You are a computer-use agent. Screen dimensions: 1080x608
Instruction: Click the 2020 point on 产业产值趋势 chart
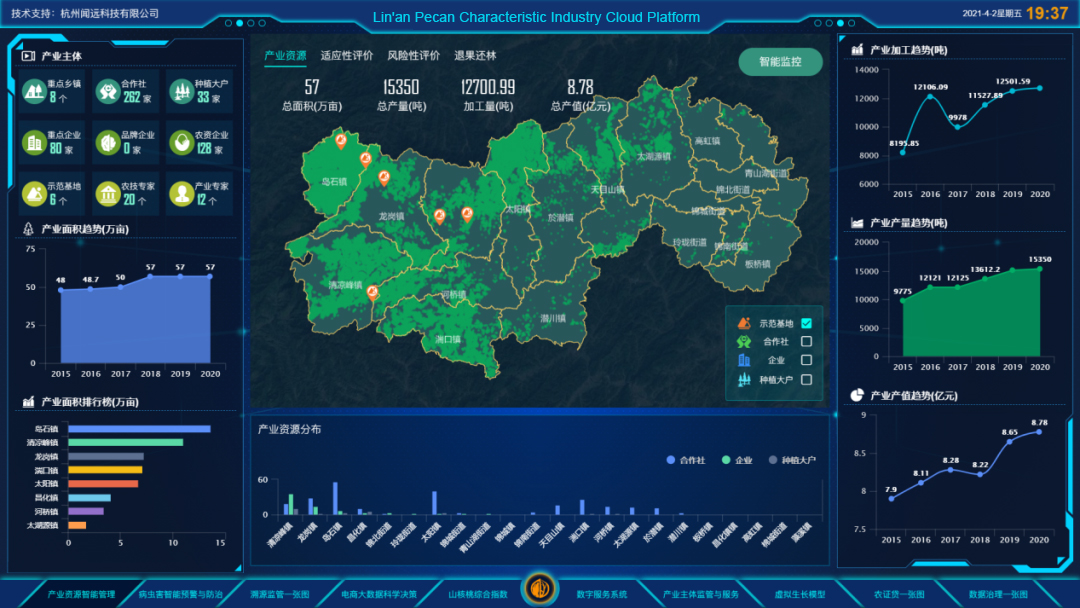(1039, 431)
